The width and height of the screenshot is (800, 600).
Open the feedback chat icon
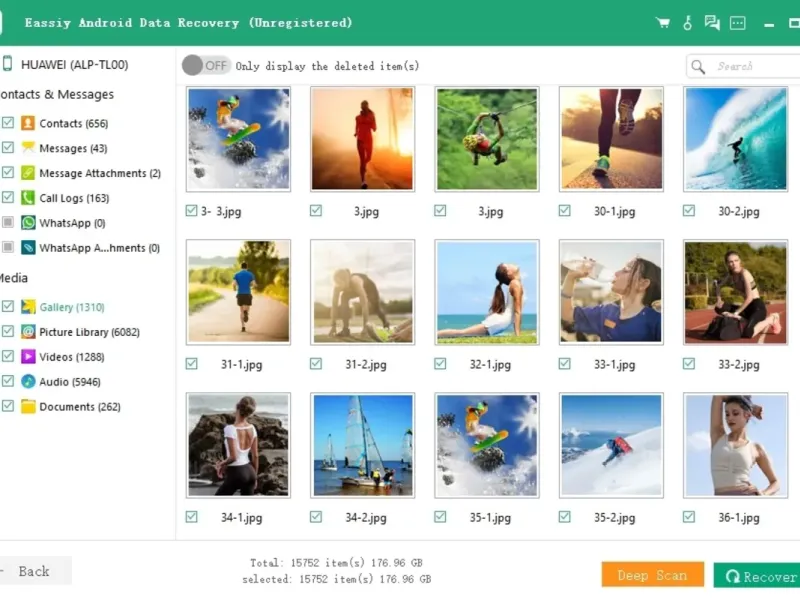[712, 23]
